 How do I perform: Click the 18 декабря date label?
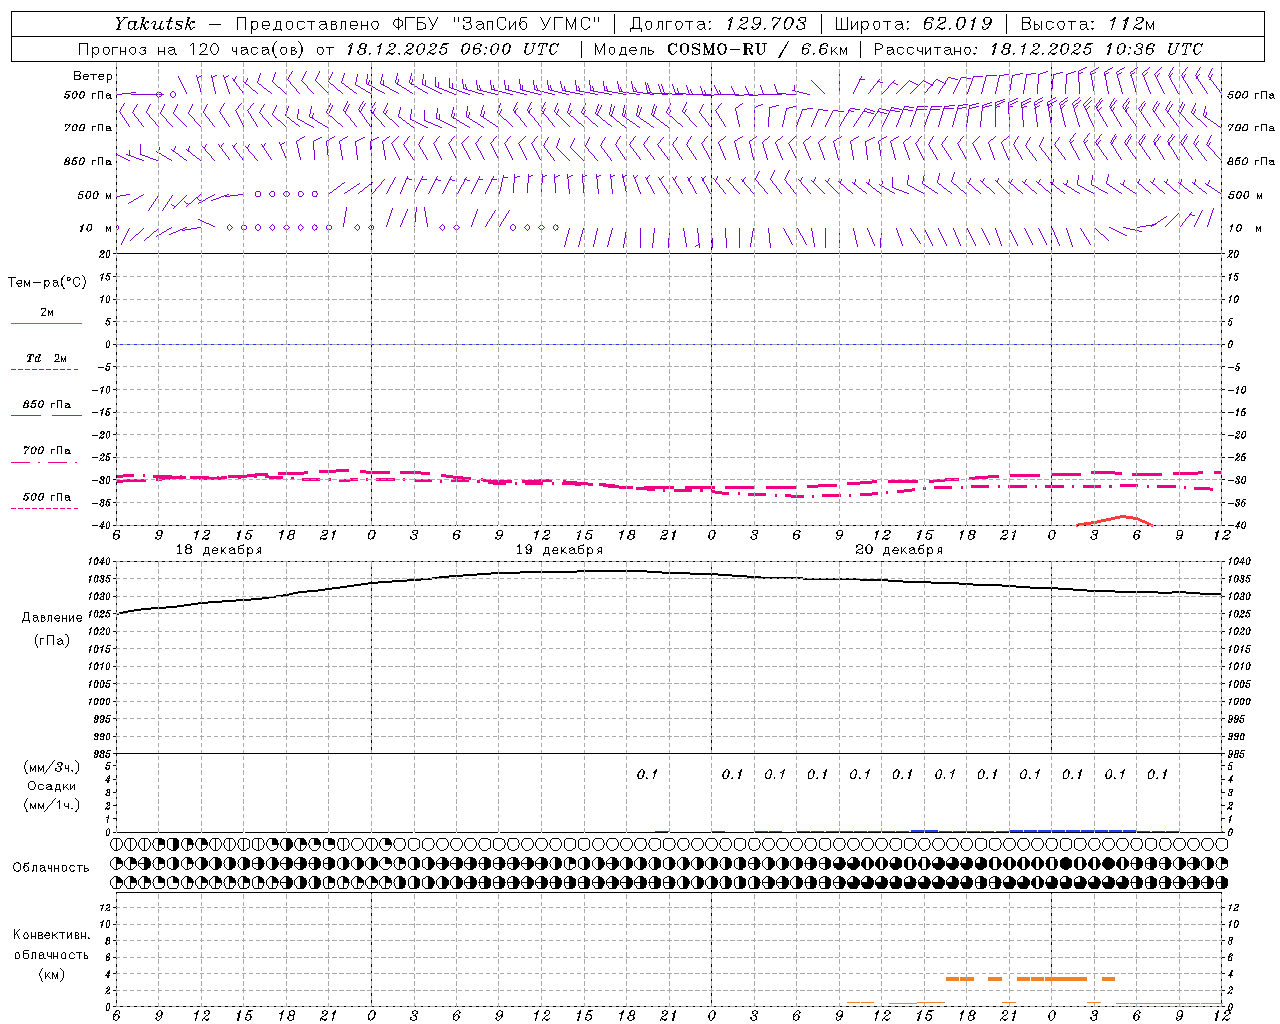point(219,550)
